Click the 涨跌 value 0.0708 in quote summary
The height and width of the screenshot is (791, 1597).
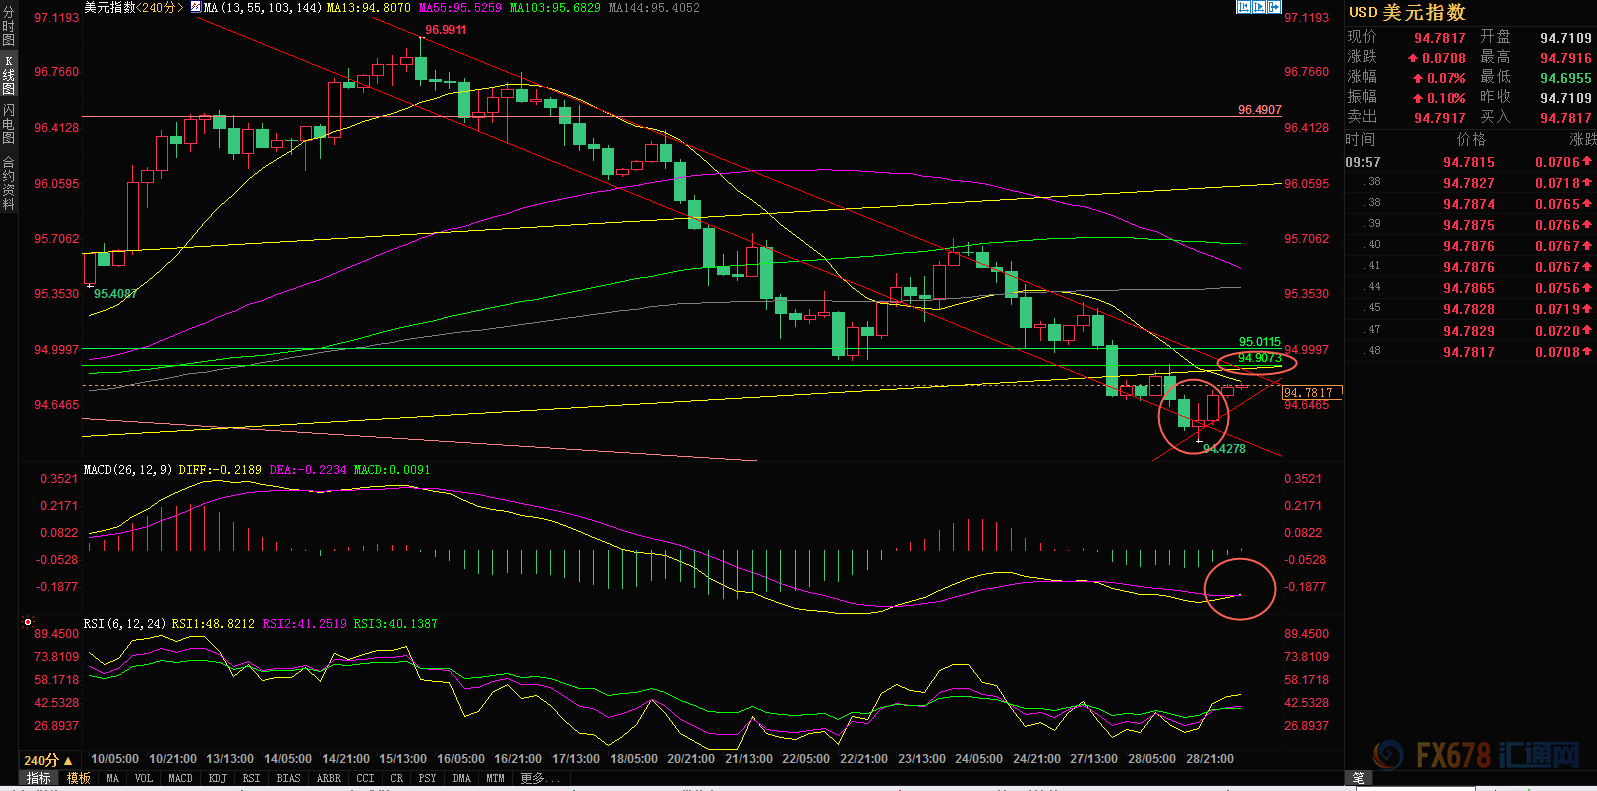point(1444,58)
